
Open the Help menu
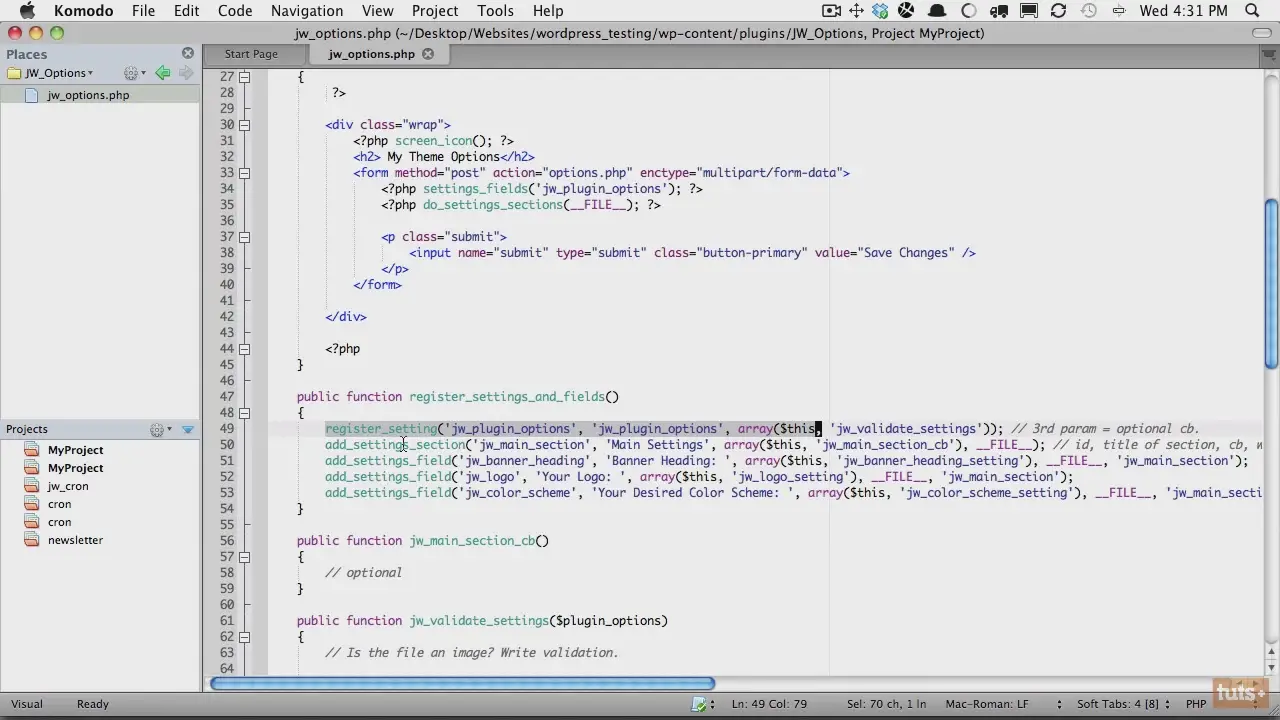pyautogui.click(x=547, y=11)
